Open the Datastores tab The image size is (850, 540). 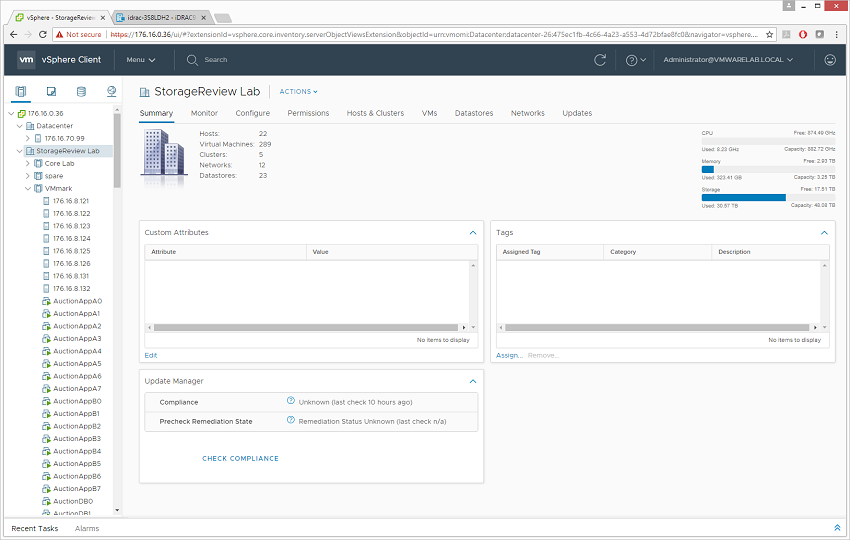pyautogui.click(x=473, y=113)
